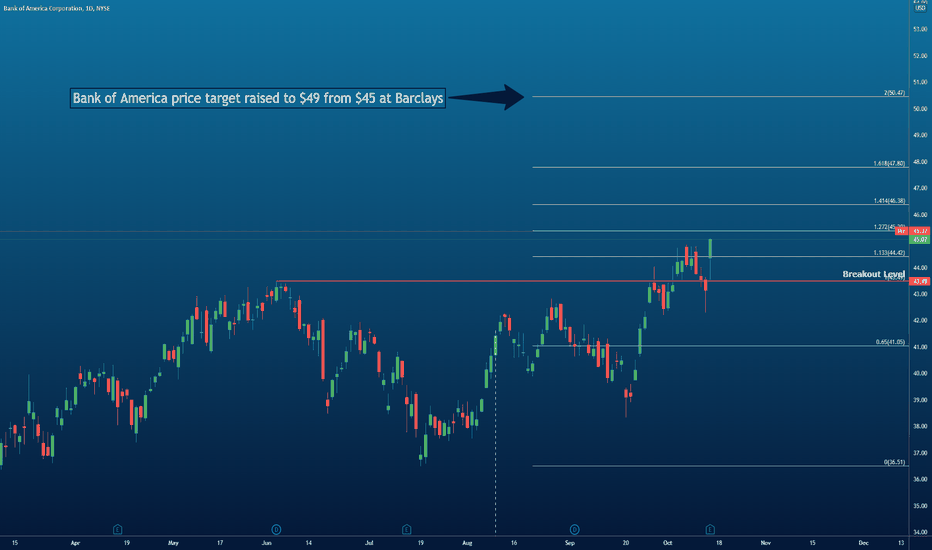Click the 35.00 price axis label
Viewport: 932px width, 550px height.
coord(920,506)
